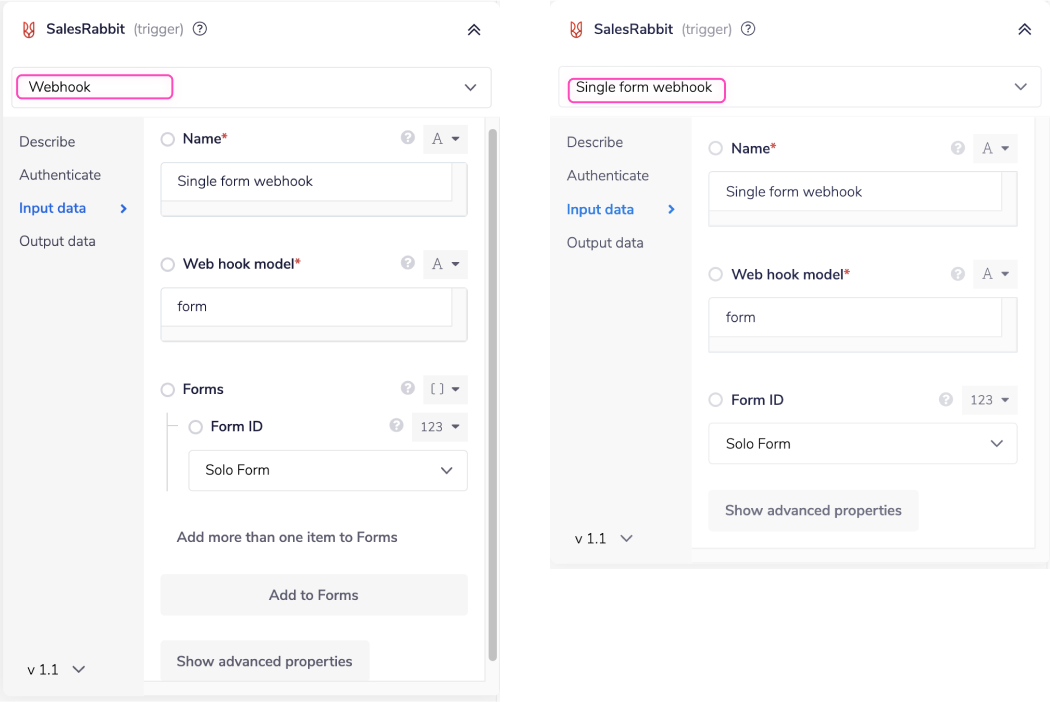Select the radio circle beside Form ID
The image size is (1050, 702).
tap(195, 426)
